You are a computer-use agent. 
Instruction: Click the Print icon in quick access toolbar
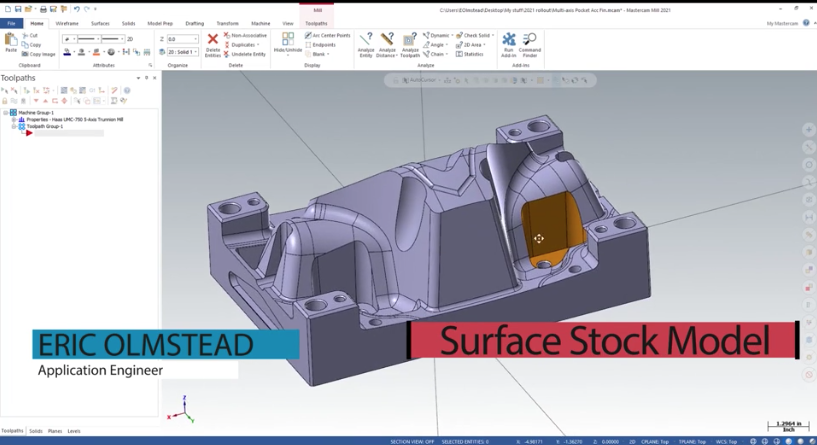pos(43,9)
